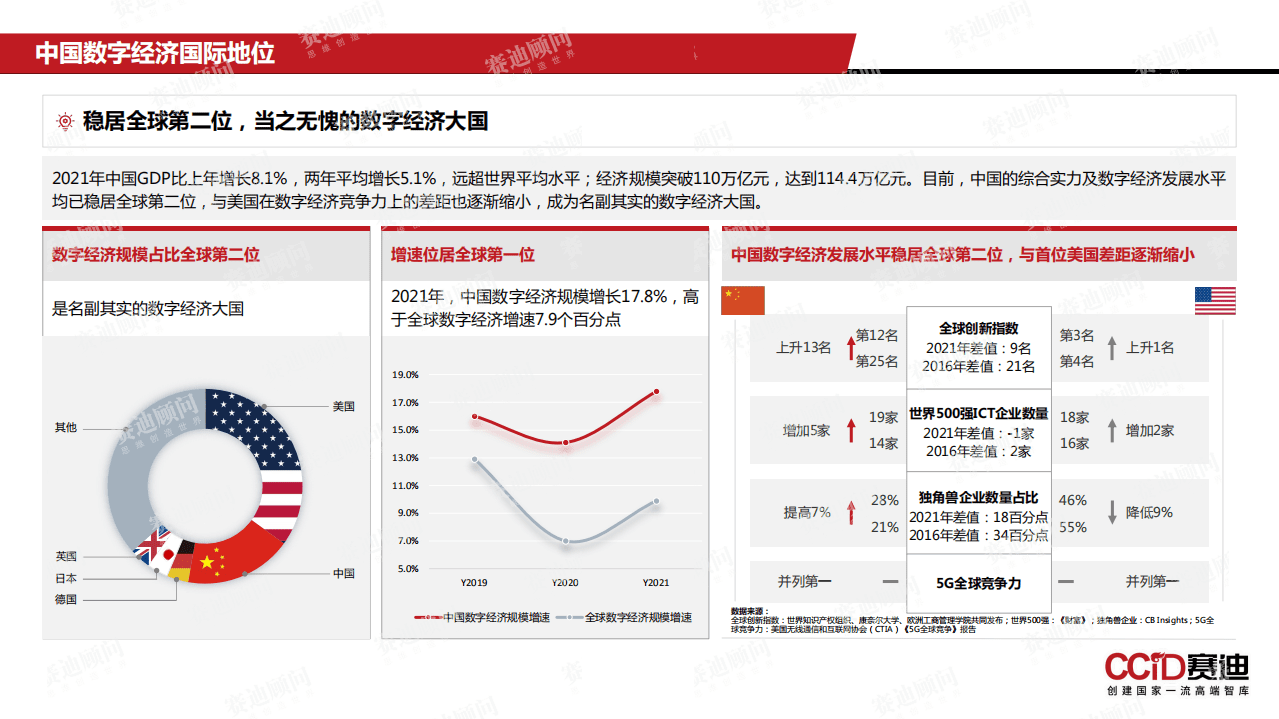Viewport: 1279px width, 719px height.
Task: Click the American flag icon in the comparison panel
Action: pyautogui.click(x=1213, y=299)
